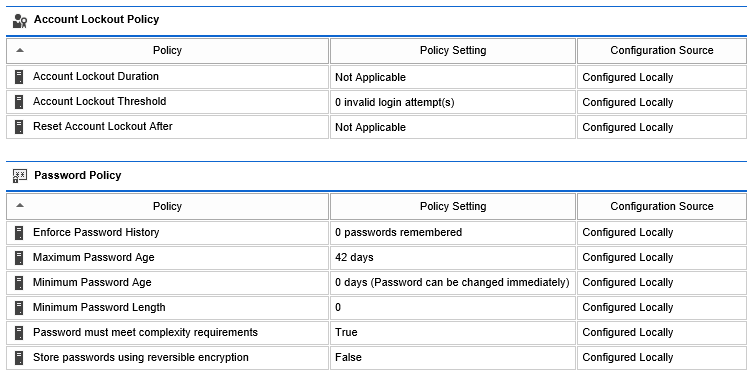
Task: Toggle sort arrow in Password Policy table
Action: coord(20,205)
